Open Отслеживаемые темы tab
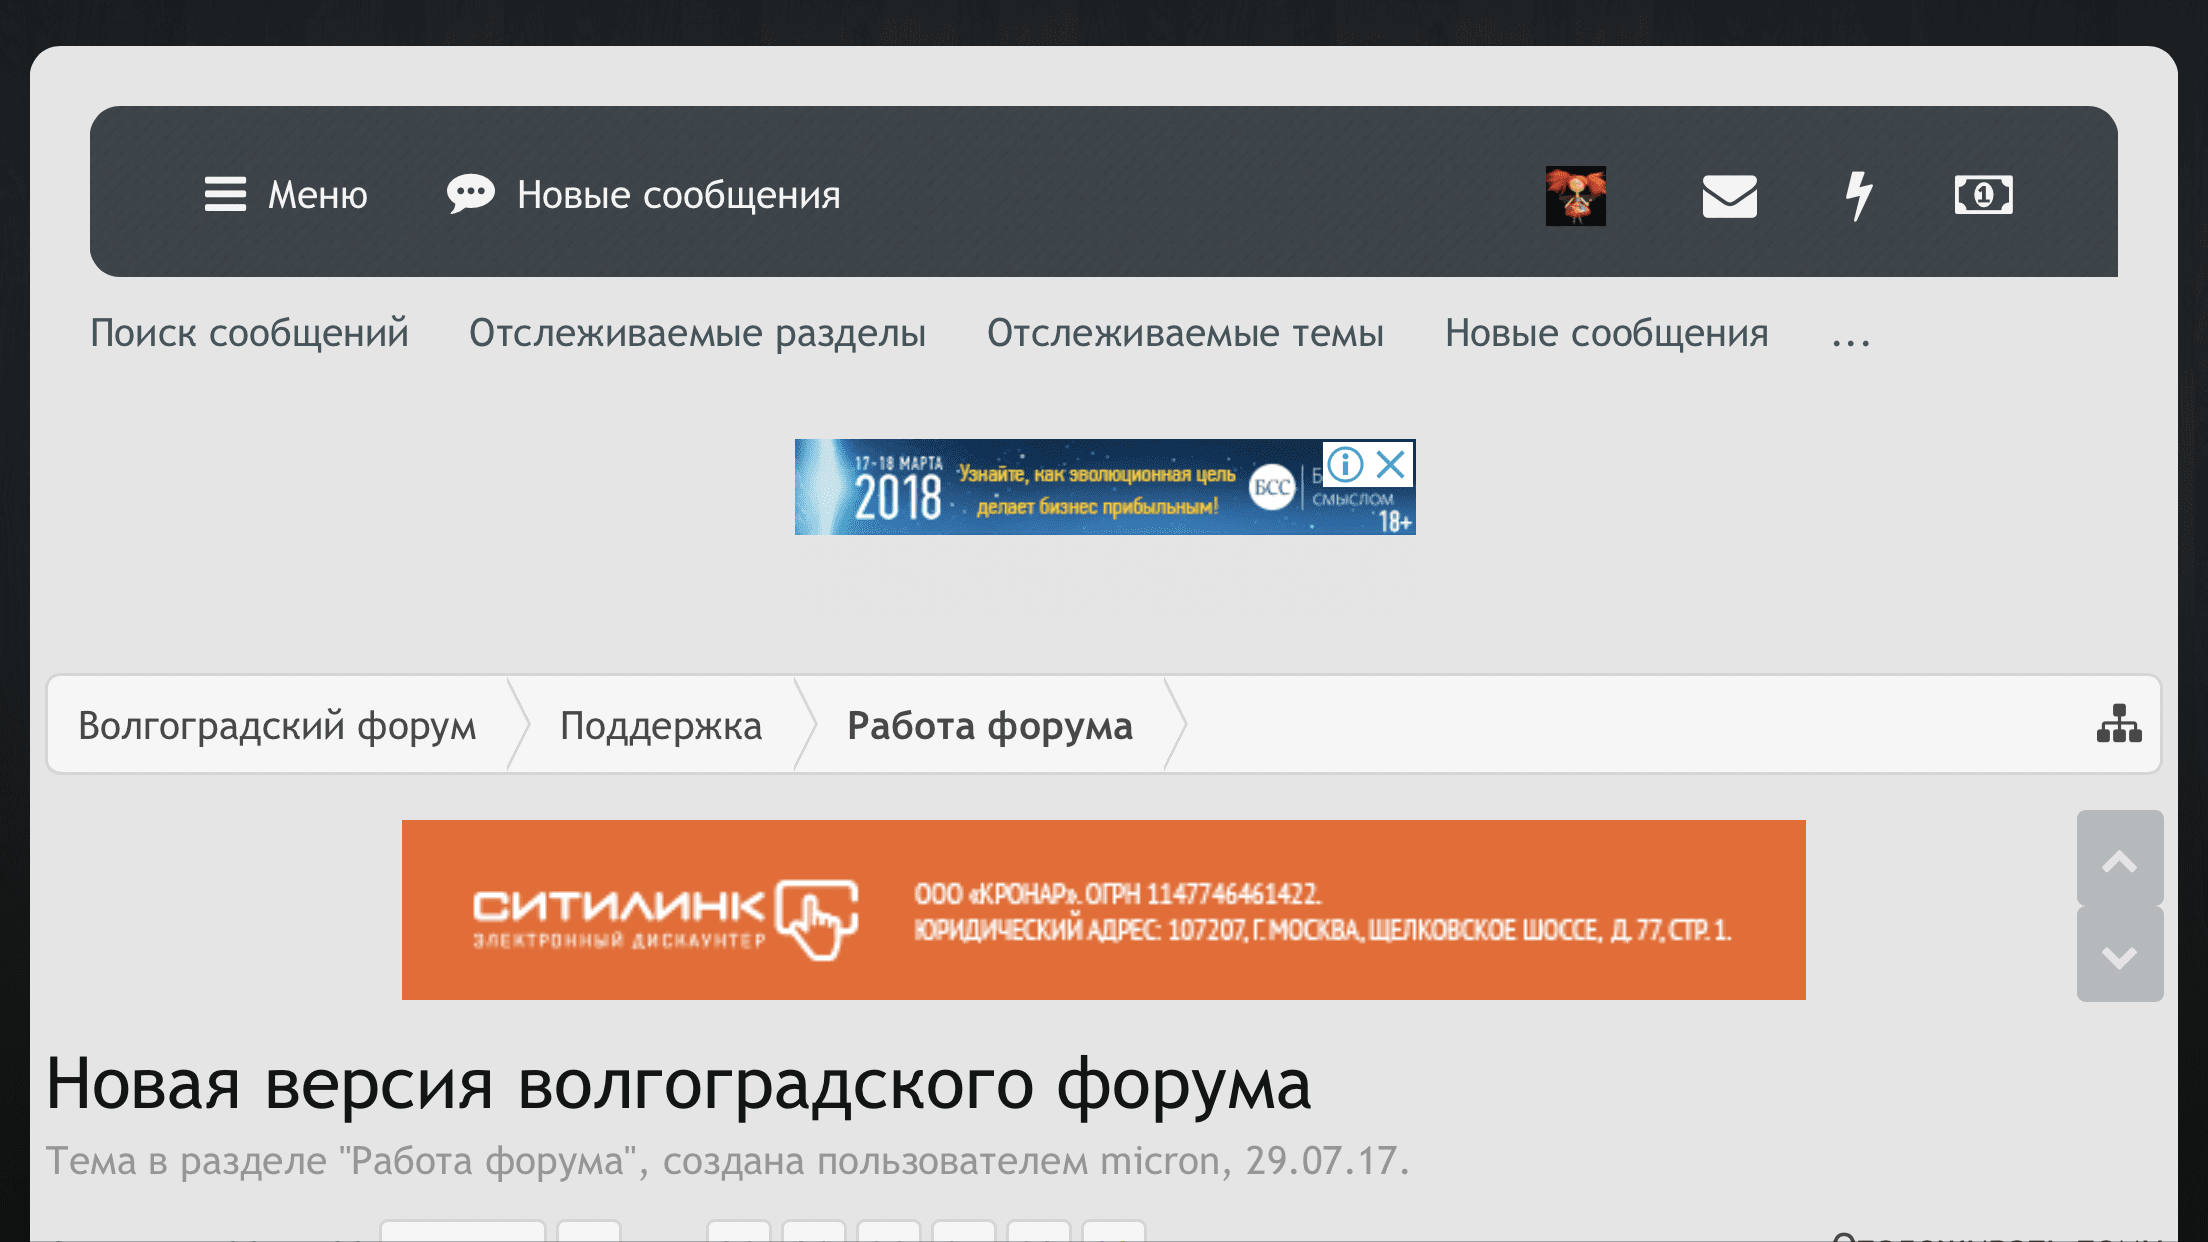The width and height of the screenshot is (2208, 1242). pyautogui.click(x=1185, y=333)
